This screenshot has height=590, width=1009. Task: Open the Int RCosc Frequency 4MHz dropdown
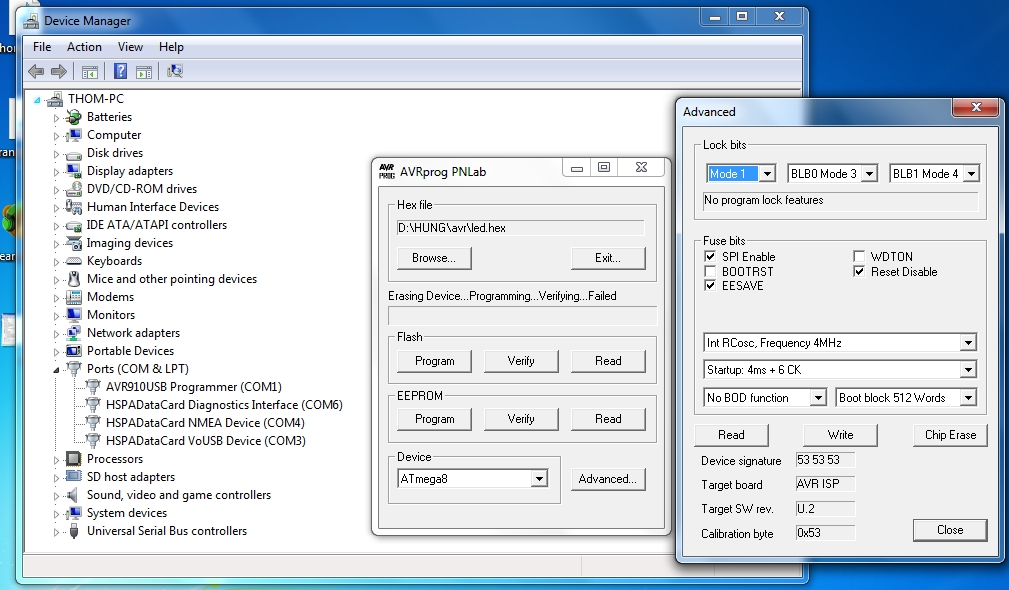[967, 343]
